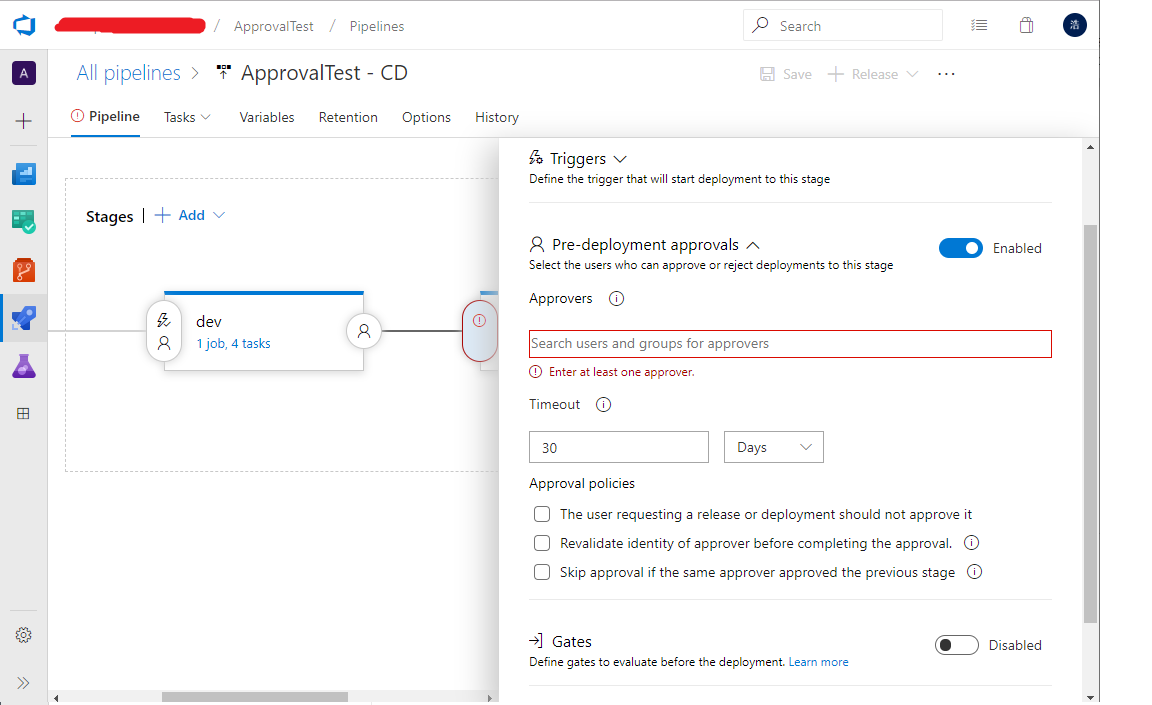
Task: Open the work items list icon in header
Action: click(x=979, y=26)
